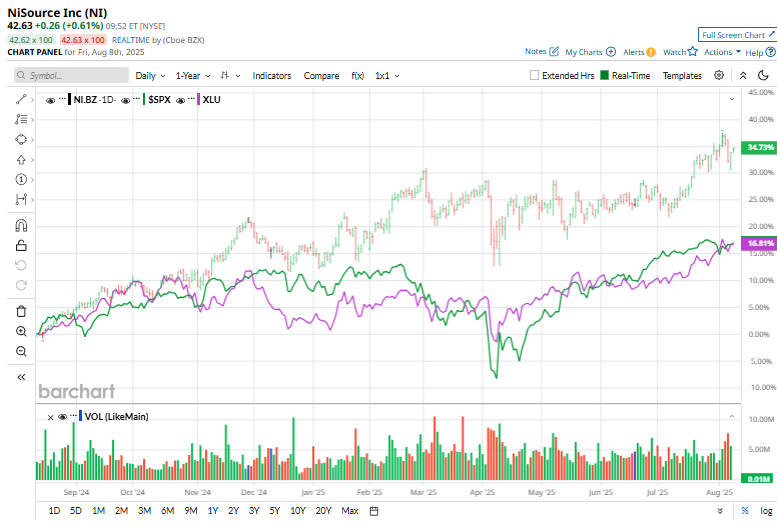This screenshot has height=528, width=777.
Task: Click the $SPX green color swatch
Action: point(144,100)
